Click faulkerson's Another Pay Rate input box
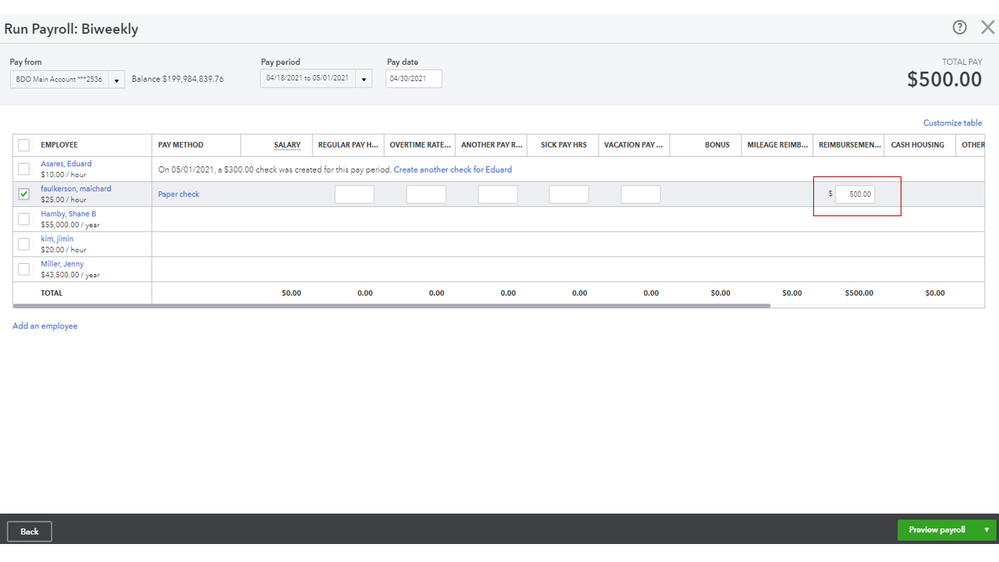This screenshot has height=562, width=999. 498,194
